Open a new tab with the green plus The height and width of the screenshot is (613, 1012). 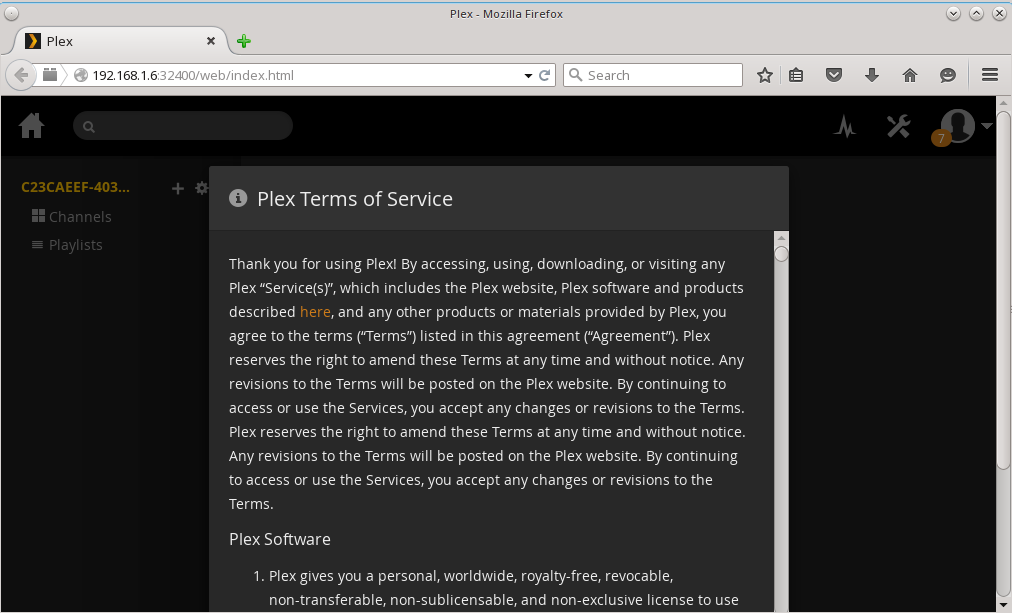point(243,41)
